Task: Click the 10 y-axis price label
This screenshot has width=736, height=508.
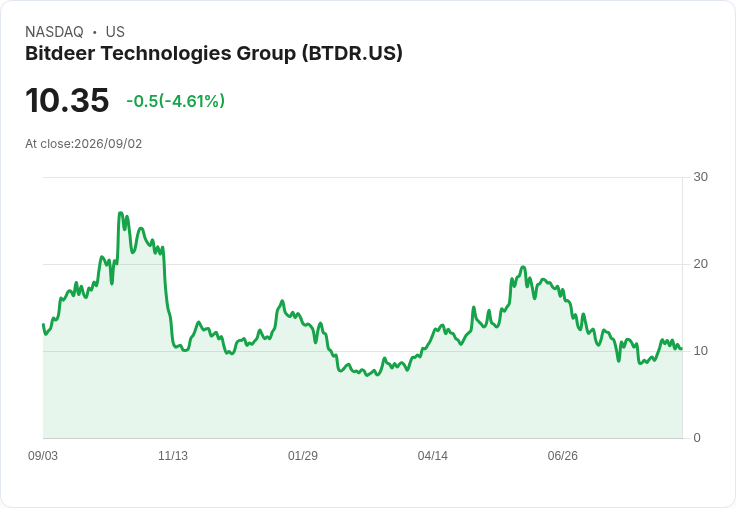Action: (x=700, y=351)
